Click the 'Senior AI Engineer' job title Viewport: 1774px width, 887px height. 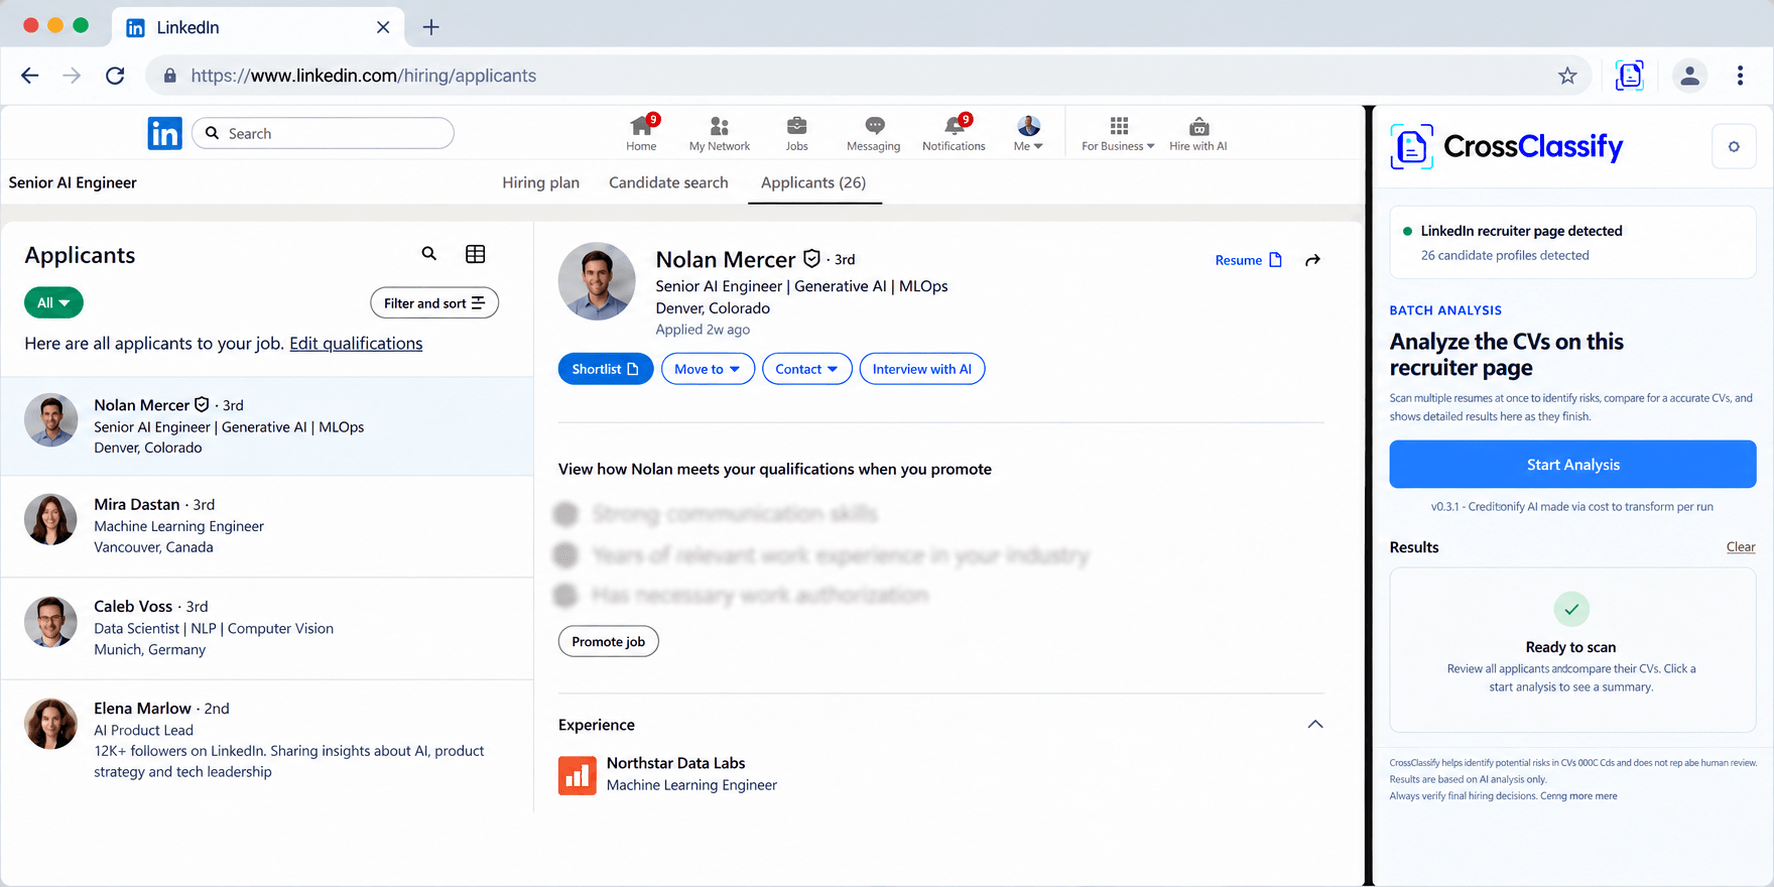[73, 182]
